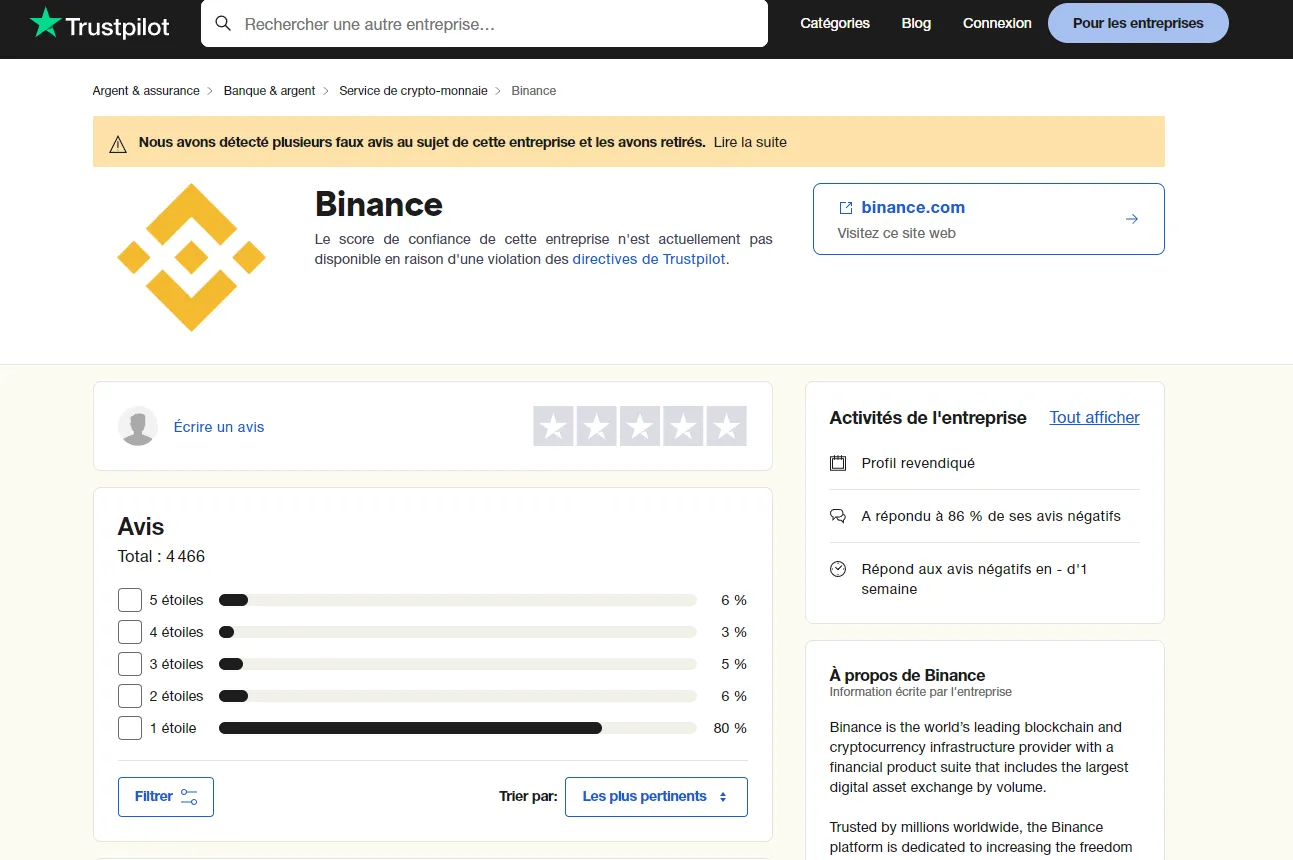This screenshot has height=860, width=1293.
Task: Rate with the third star
Action: [640, 426]
